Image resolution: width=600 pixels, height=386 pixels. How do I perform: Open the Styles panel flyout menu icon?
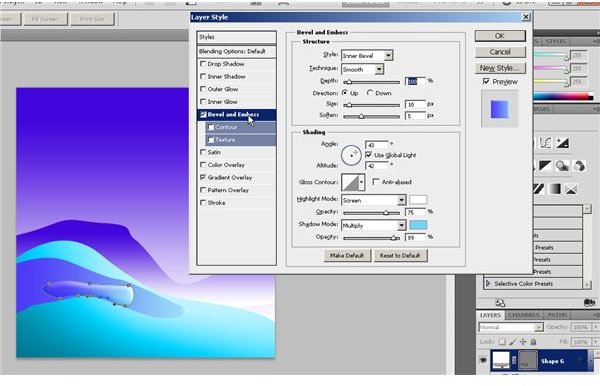pyautogui.click(x=596, y=41)
